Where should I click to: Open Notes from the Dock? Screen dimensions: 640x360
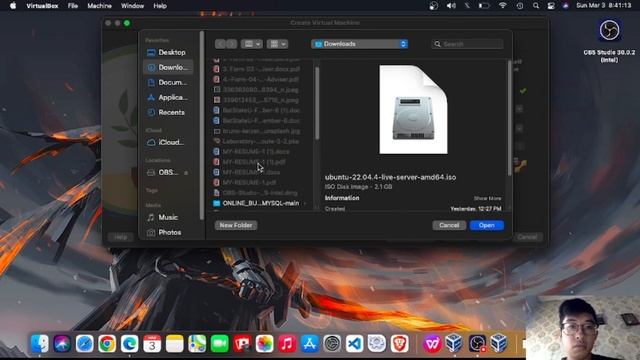[x=175, y=344]
